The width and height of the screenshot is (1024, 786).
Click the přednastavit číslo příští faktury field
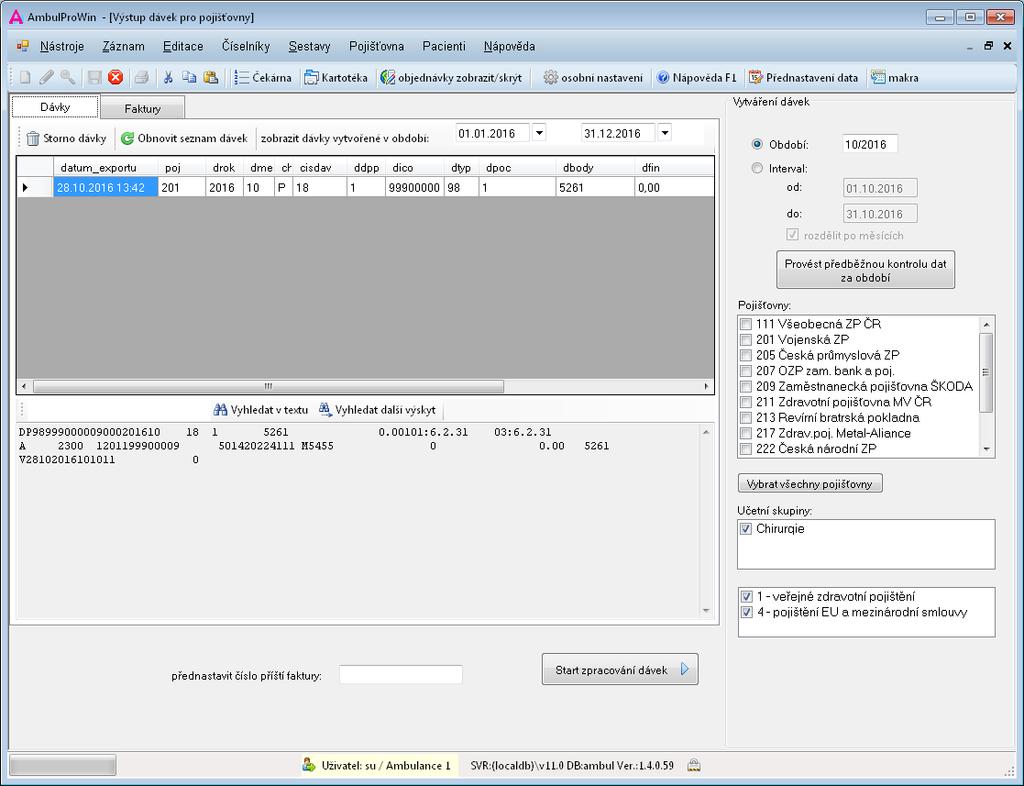(401, 675)
